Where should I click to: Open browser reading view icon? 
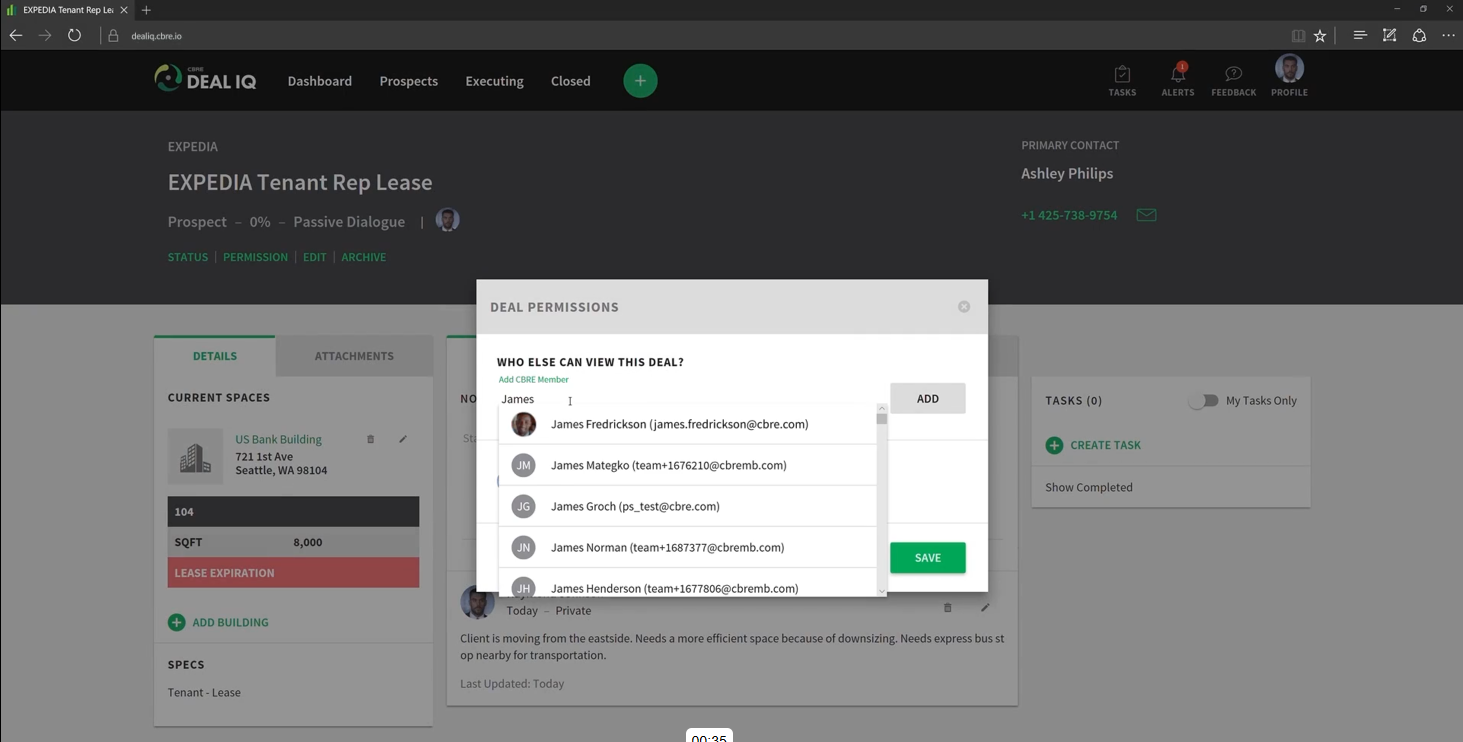[1298, 35]
